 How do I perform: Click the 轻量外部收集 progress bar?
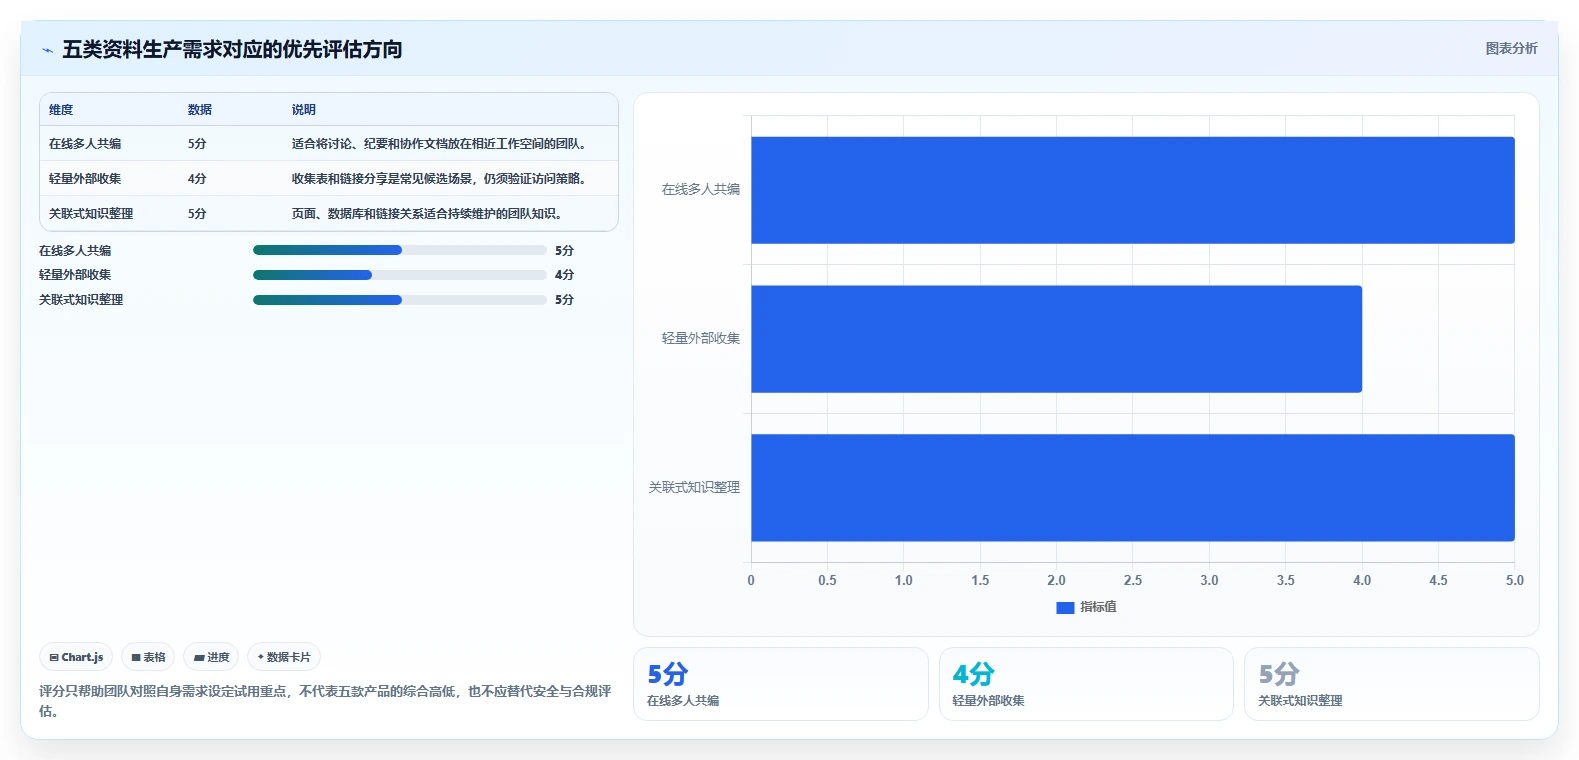[x=400, y=275]
